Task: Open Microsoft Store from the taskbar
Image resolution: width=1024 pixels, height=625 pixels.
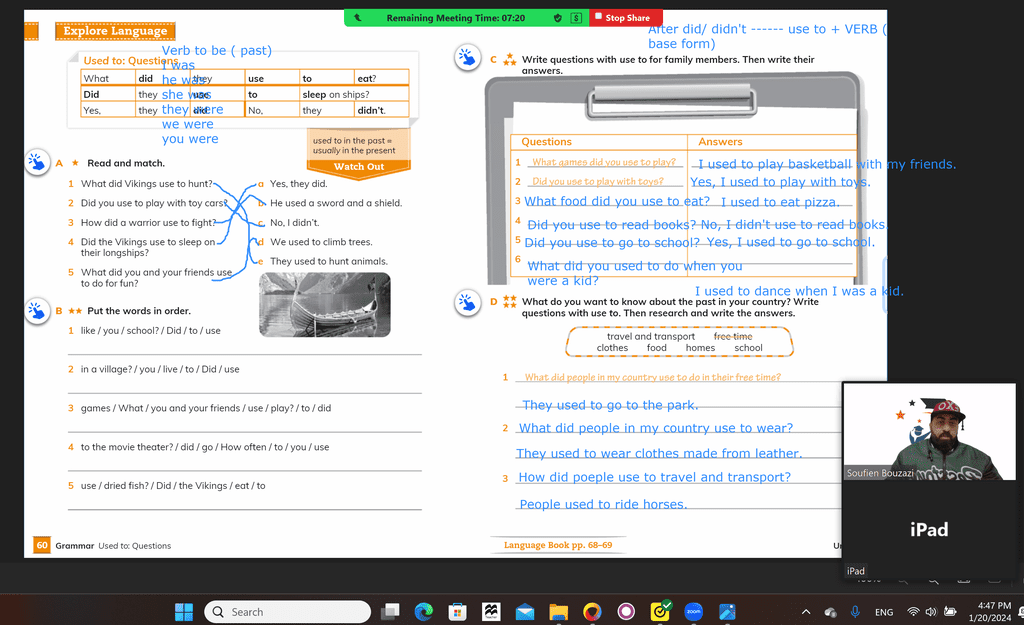Action: [457, 612]
